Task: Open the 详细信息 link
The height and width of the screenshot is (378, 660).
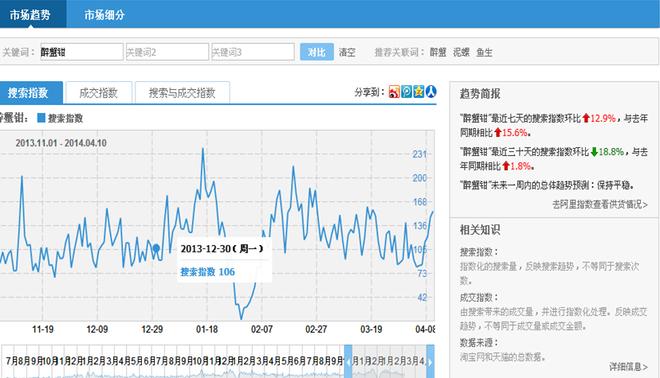Action: click(x=628, y=367)
